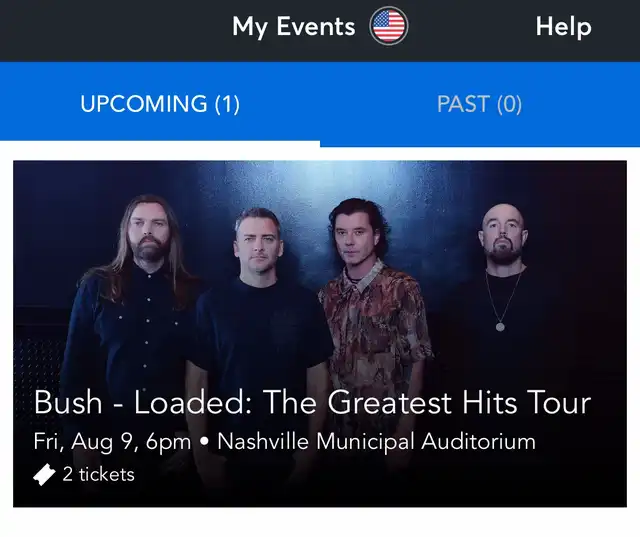Open the US flag country selector
Viewport: 640px width, 537px height.
(389, 26)
